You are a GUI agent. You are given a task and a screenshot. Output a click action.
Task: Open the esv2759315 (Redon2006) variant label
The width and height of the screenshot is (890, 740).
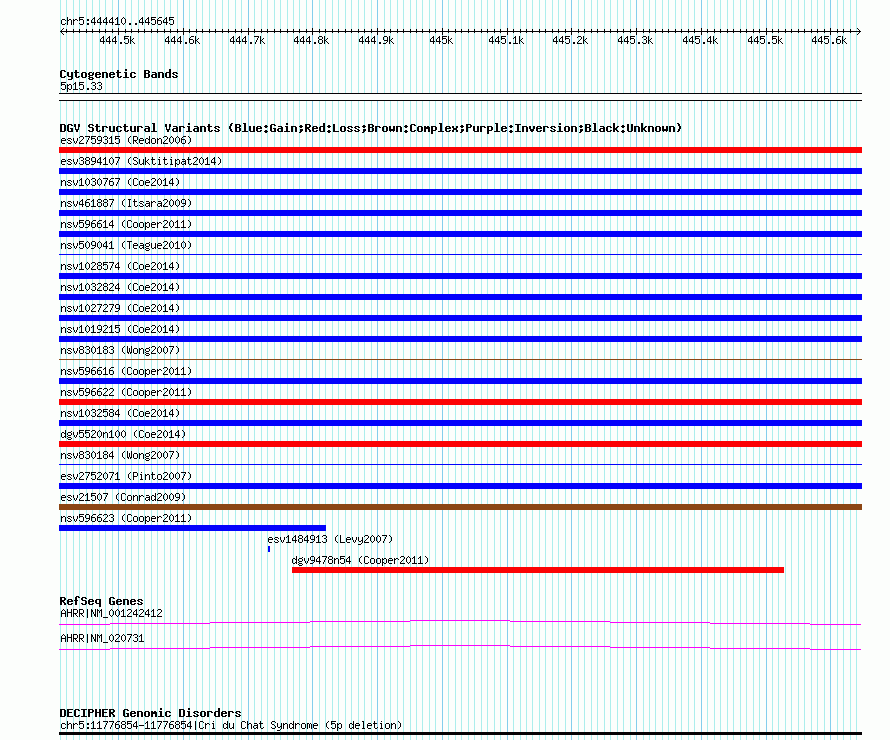click(126, 140)
